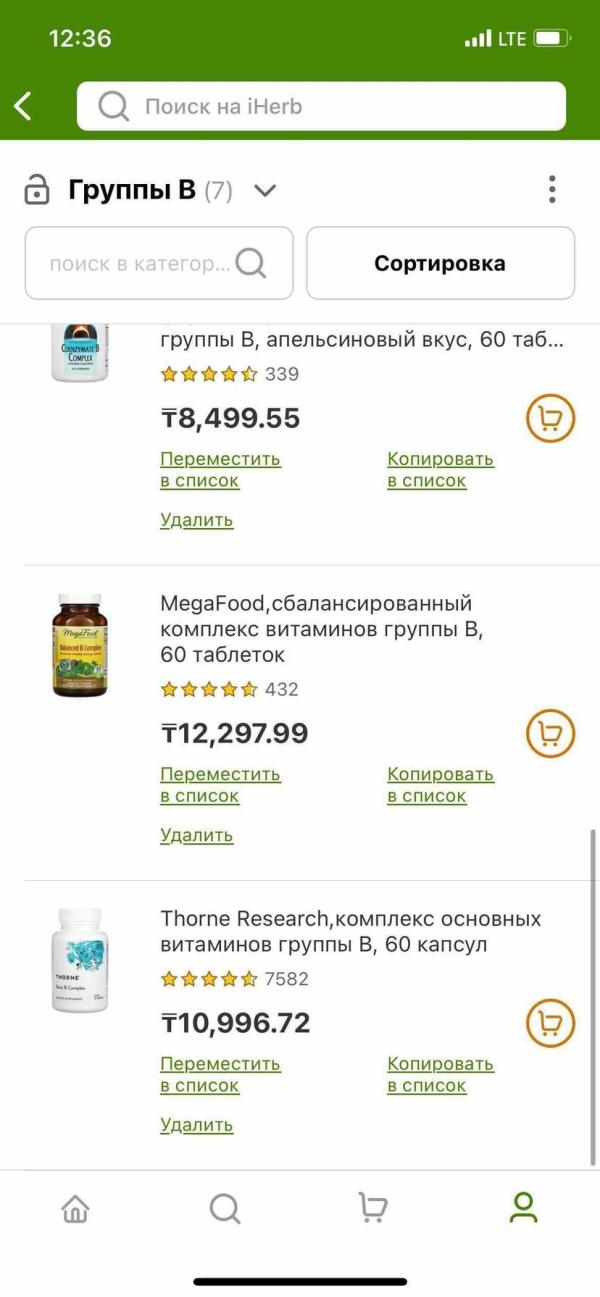Open the cart tab in bottom bar

pyautogui.click(x=373, y=1208)
